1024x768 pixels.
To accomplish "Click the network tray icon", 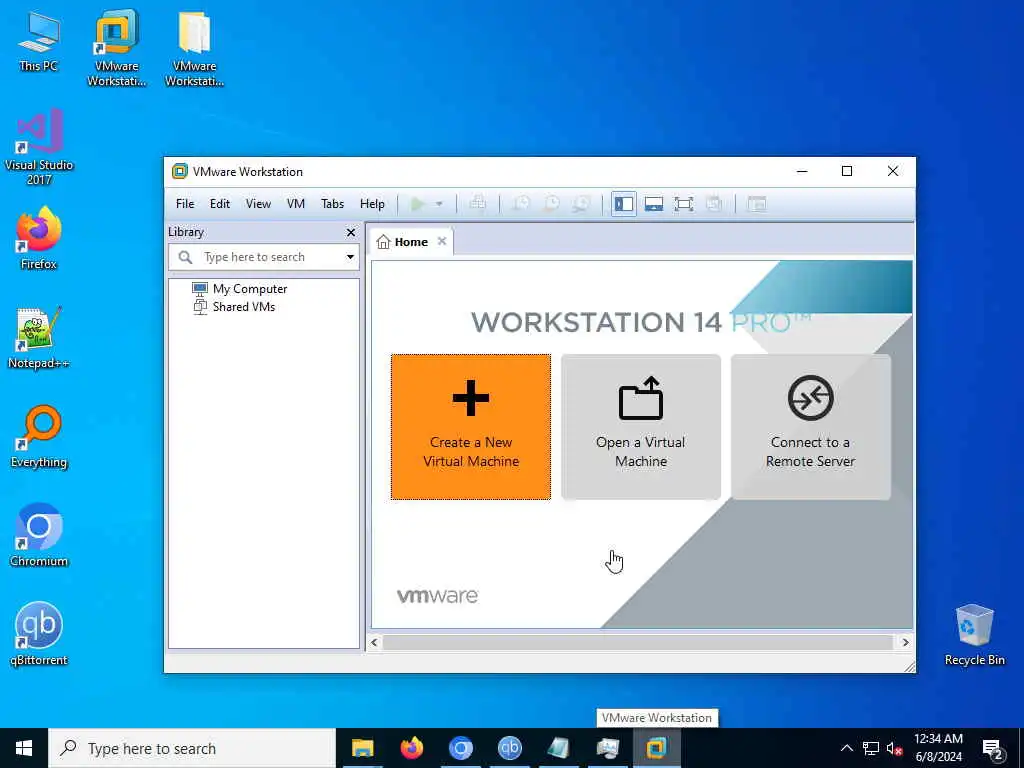I will [x=871, y=748].
